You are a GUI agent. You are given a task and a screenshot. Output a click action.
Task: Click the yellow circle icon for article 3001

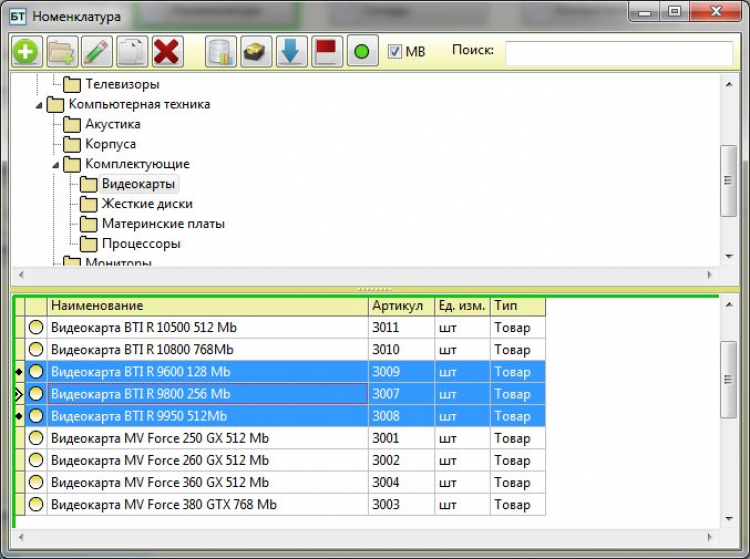tap(36, 438)
